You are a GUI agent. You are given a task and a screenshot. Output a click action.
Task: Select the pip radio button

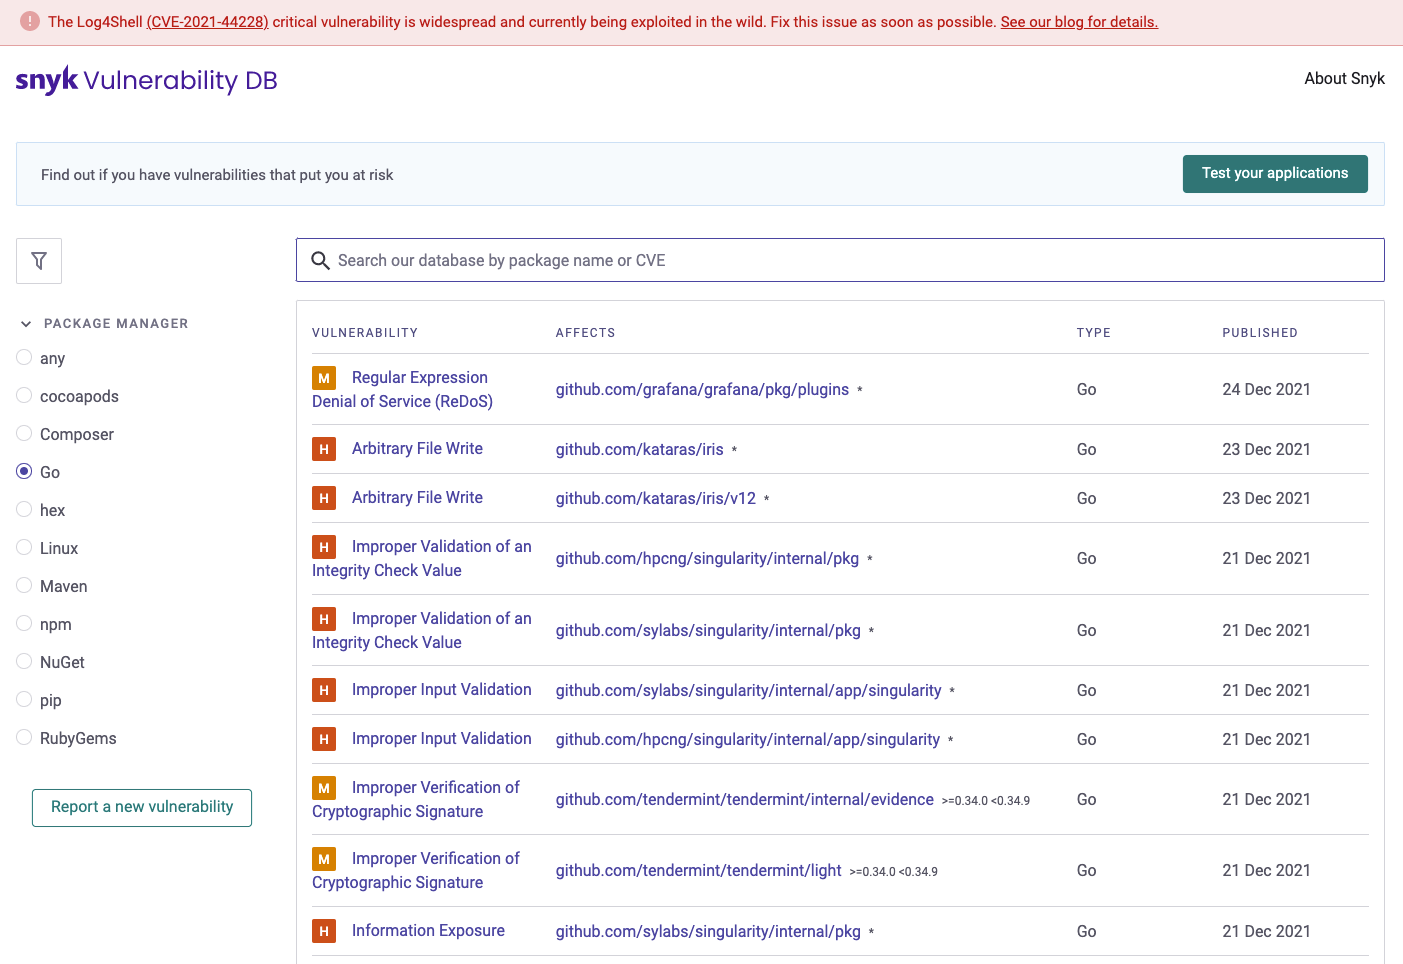pos(24,699)
